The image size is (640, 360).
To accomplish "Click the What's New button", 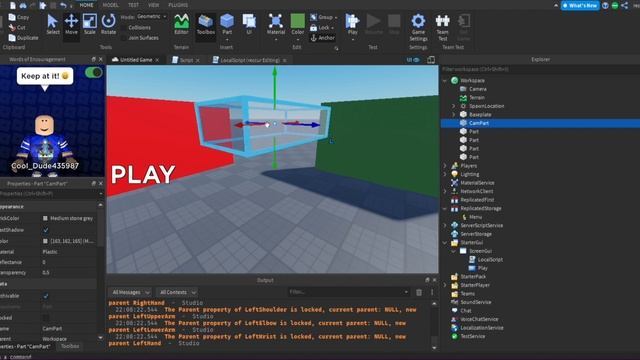I will point(580,5).
